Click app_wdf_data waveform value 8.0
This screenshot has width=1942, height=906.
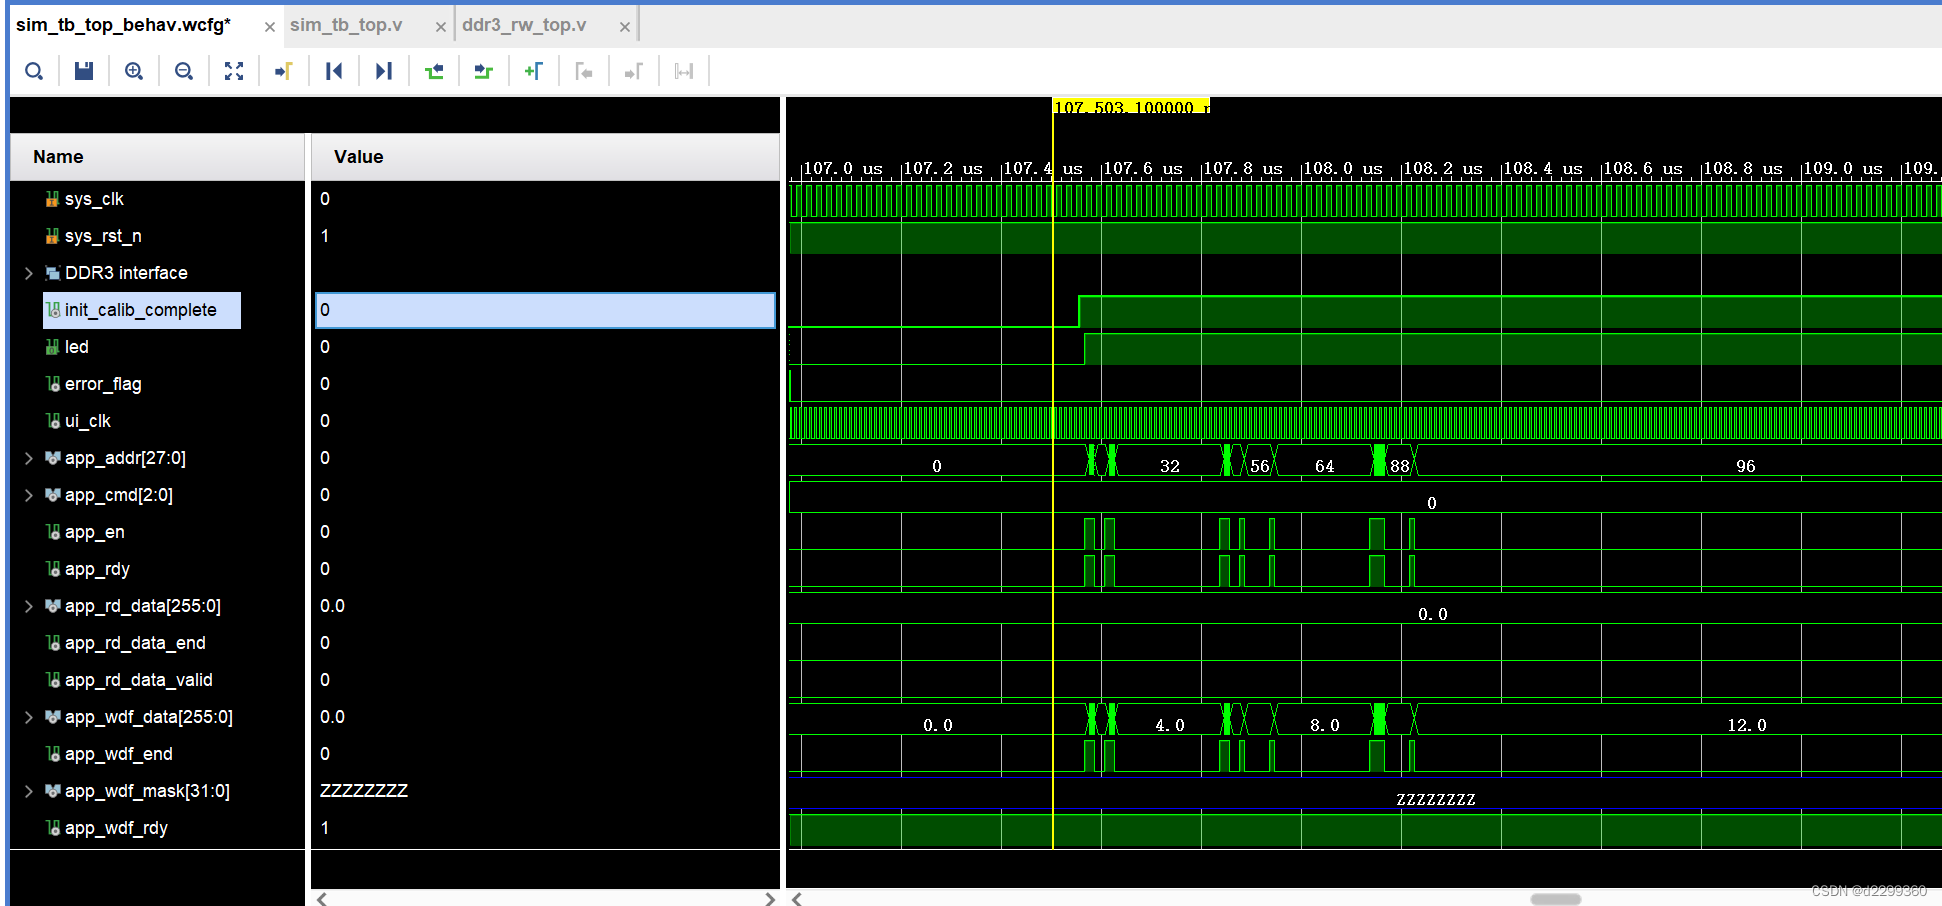[x=1325, y=725]
